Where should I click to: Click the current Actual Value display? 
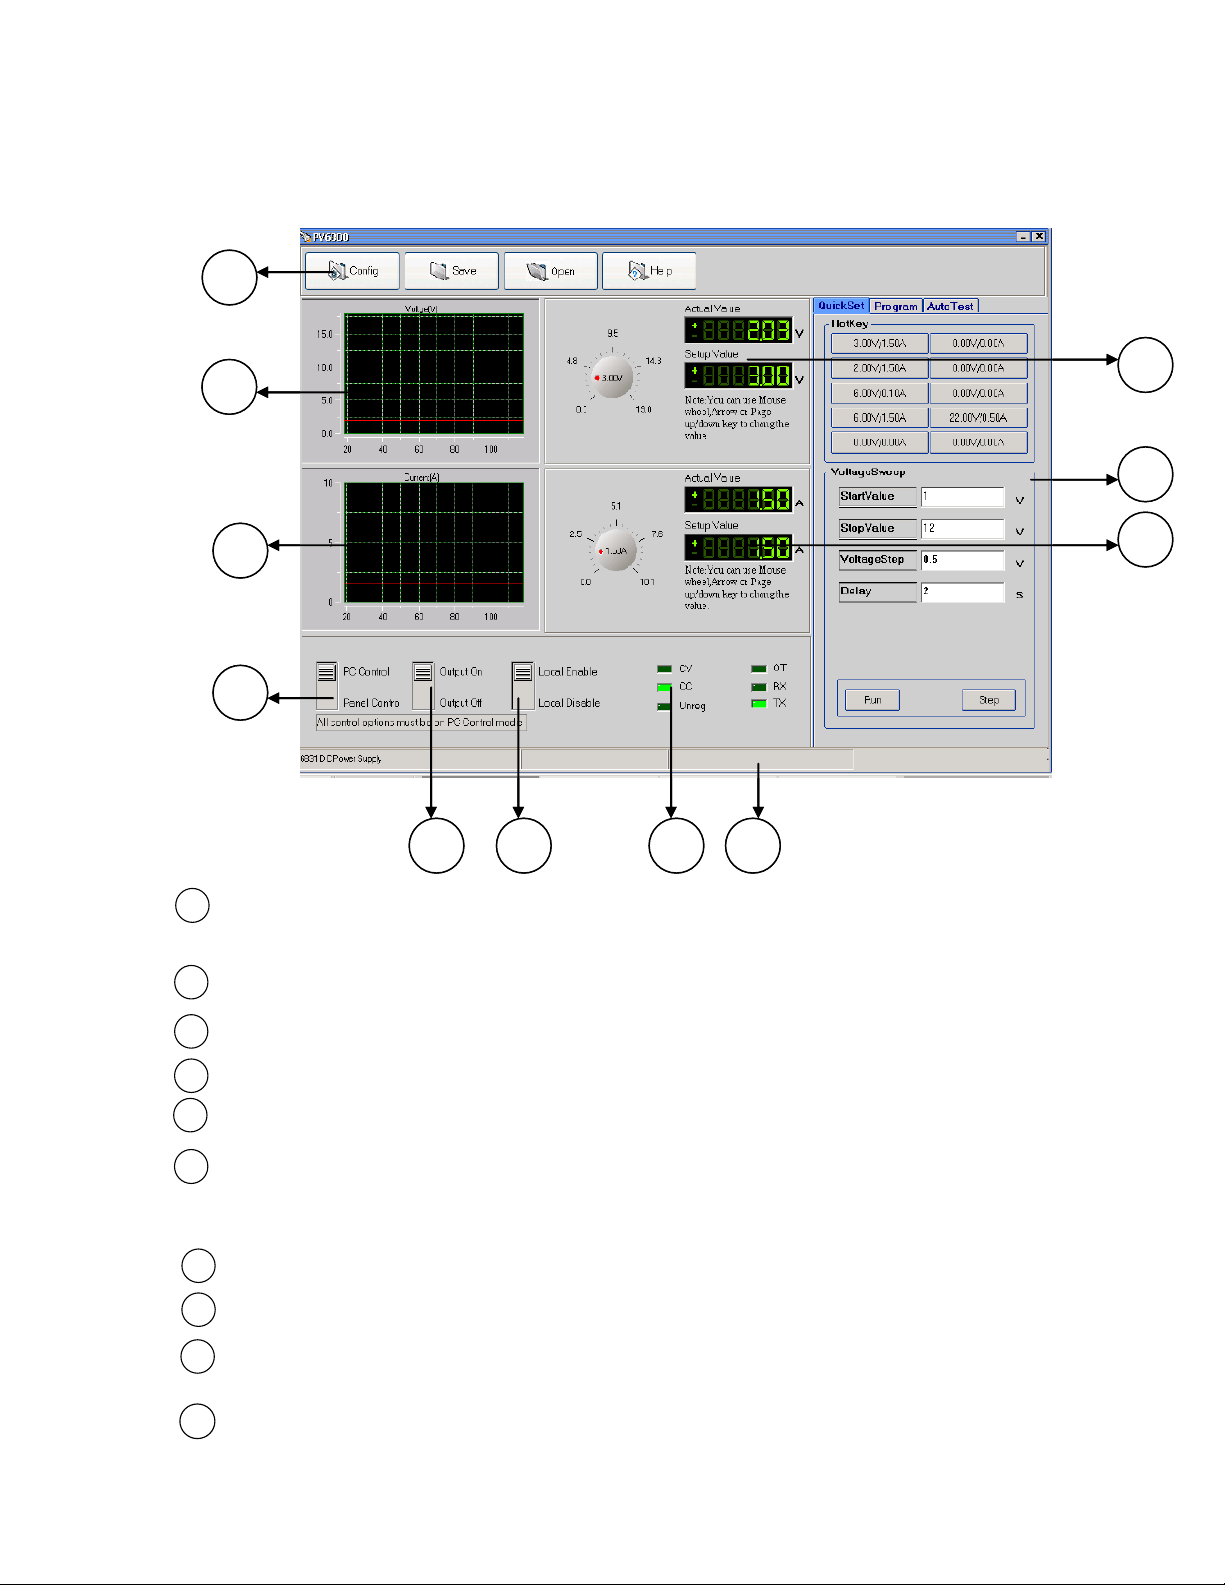pyautogui.click(x=738, y=499)
